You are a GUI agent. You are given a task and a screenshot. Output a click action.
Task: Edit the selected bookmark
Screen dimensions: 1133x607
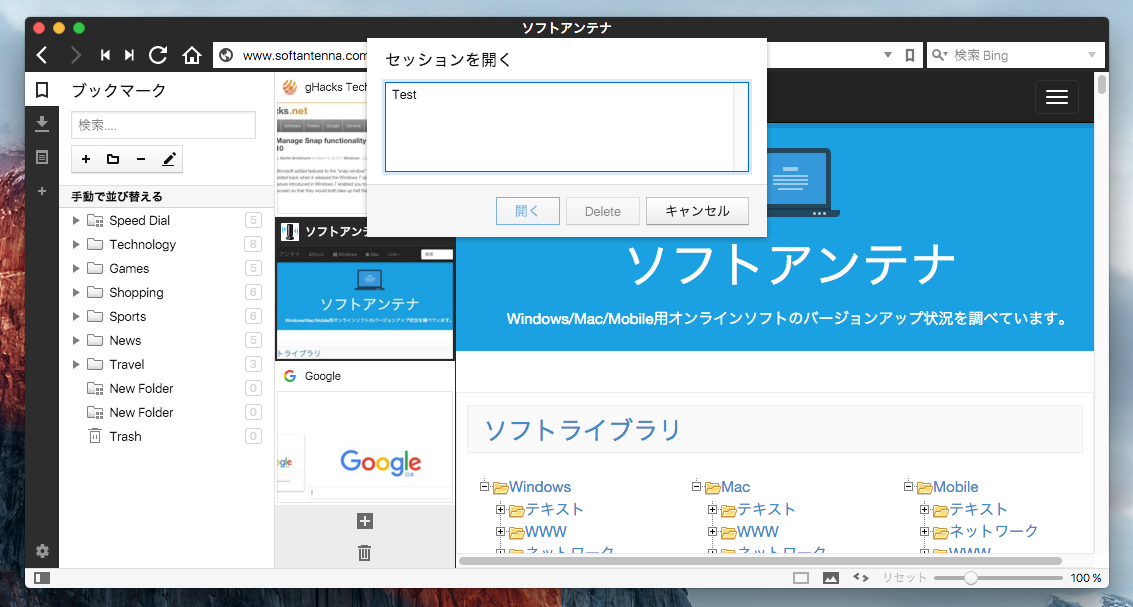click(x=169, y=159)
